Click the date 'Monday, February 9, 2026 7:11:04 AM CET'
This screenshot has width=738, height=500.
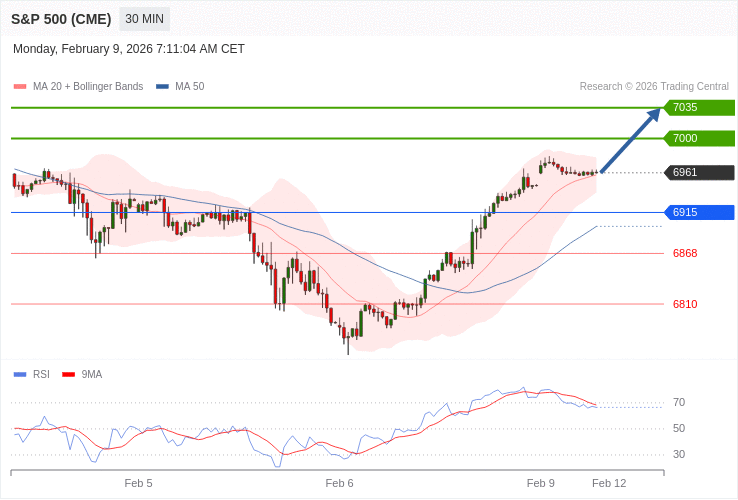128,49
